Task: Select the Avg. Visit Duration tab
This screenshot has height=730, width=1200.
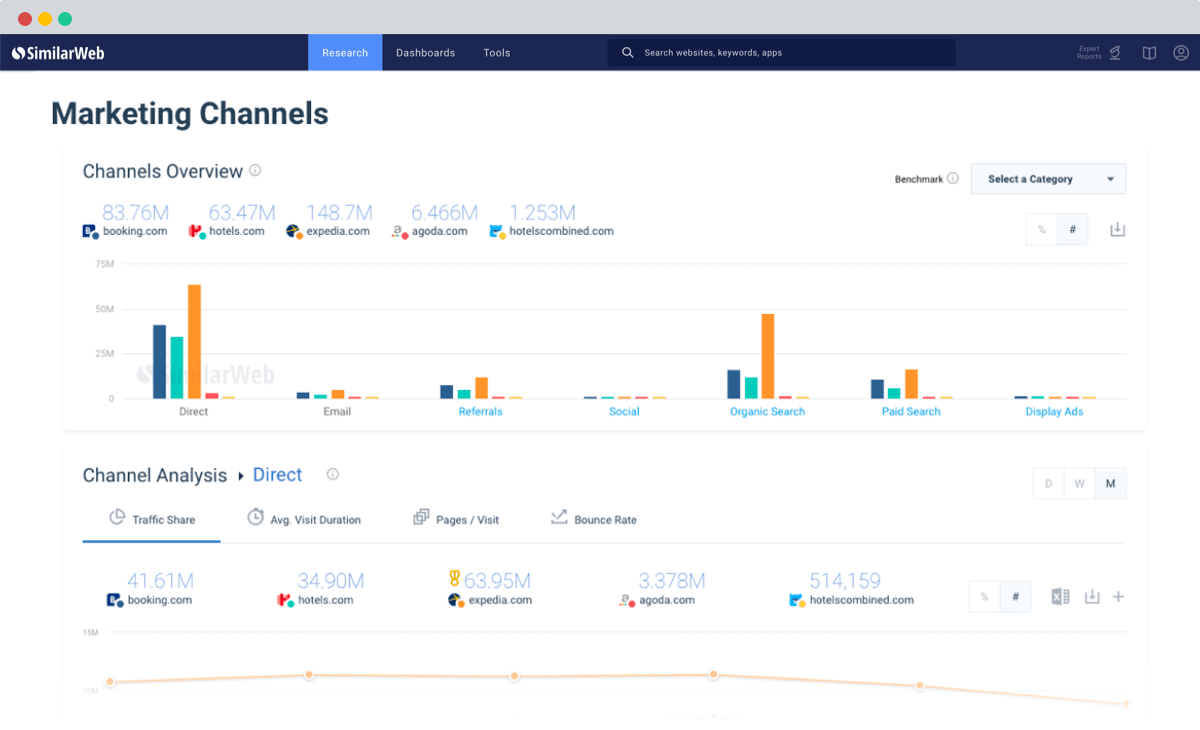Action: point(304,519)
